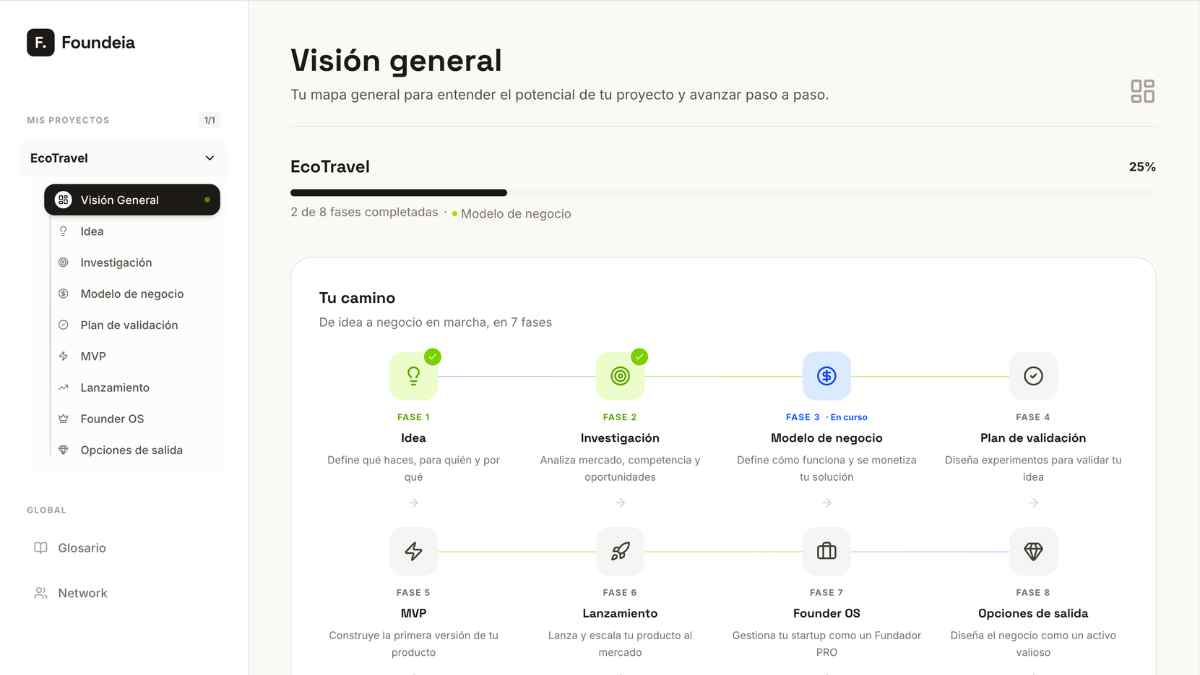
Task: Select the Idea lightbulb icon in sidebar
Action: click(64, 231)
